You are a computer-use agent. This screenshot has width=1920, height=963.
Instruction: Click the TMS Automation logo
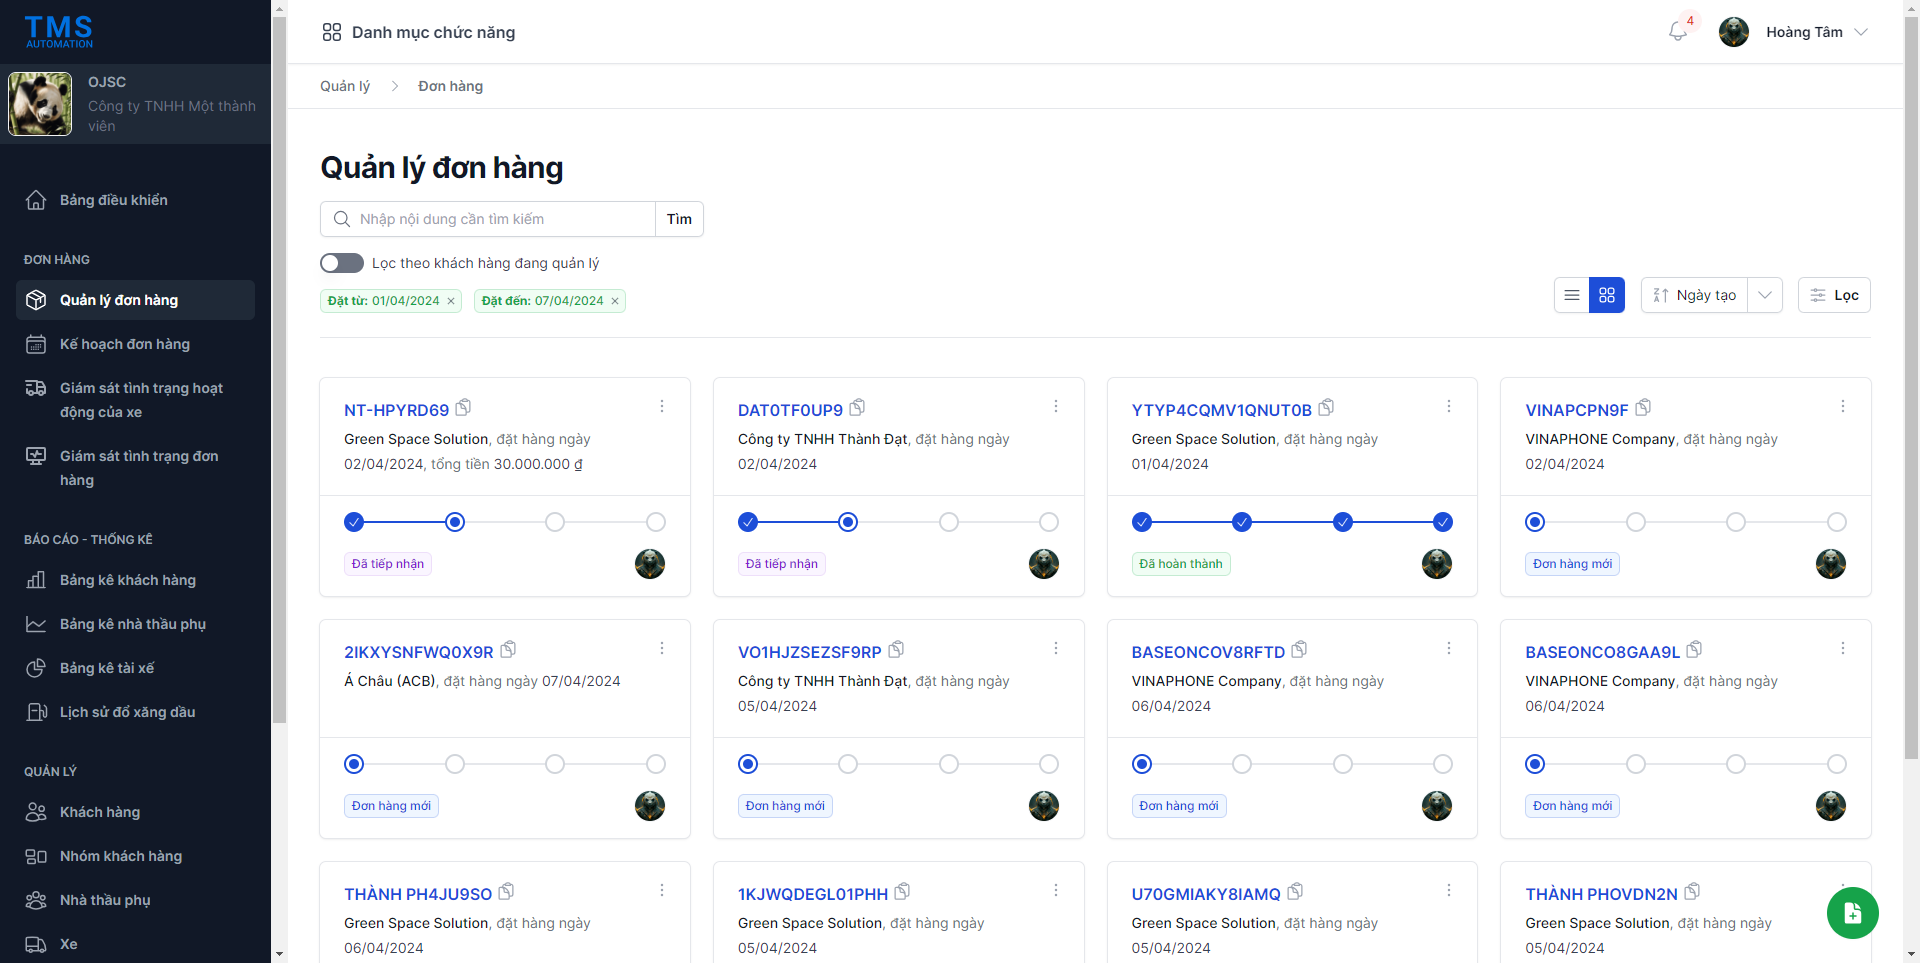[x=59, y=32]
